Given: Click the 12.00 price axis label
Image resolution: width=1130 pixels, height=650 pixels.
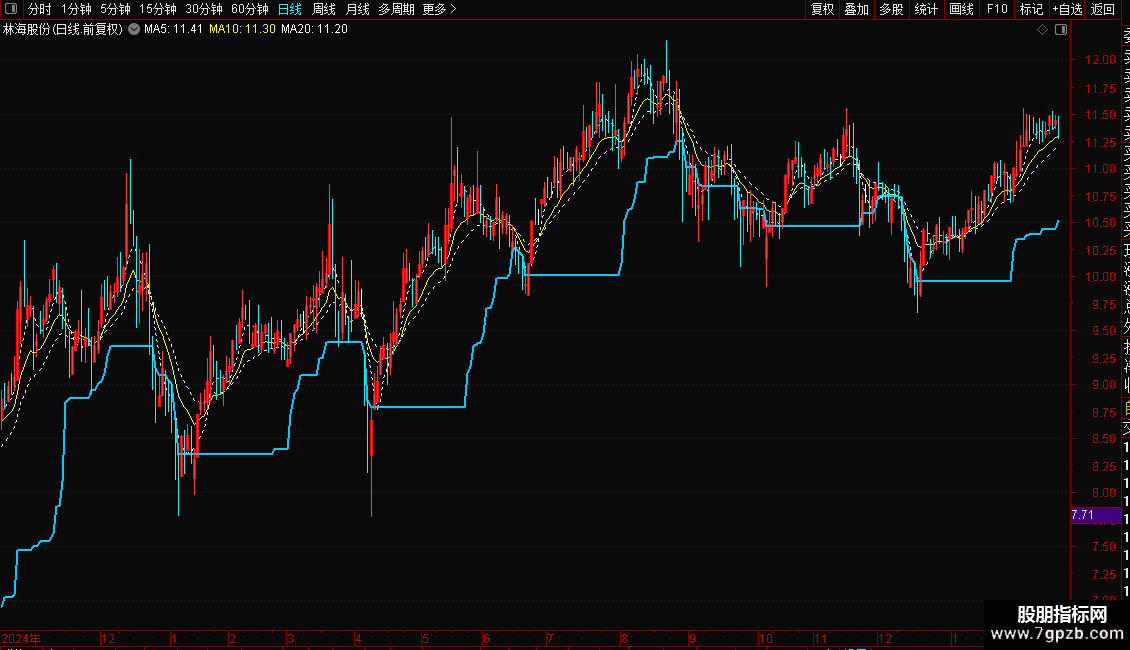Looking at the screenshot, I should tap(1100, 60).
